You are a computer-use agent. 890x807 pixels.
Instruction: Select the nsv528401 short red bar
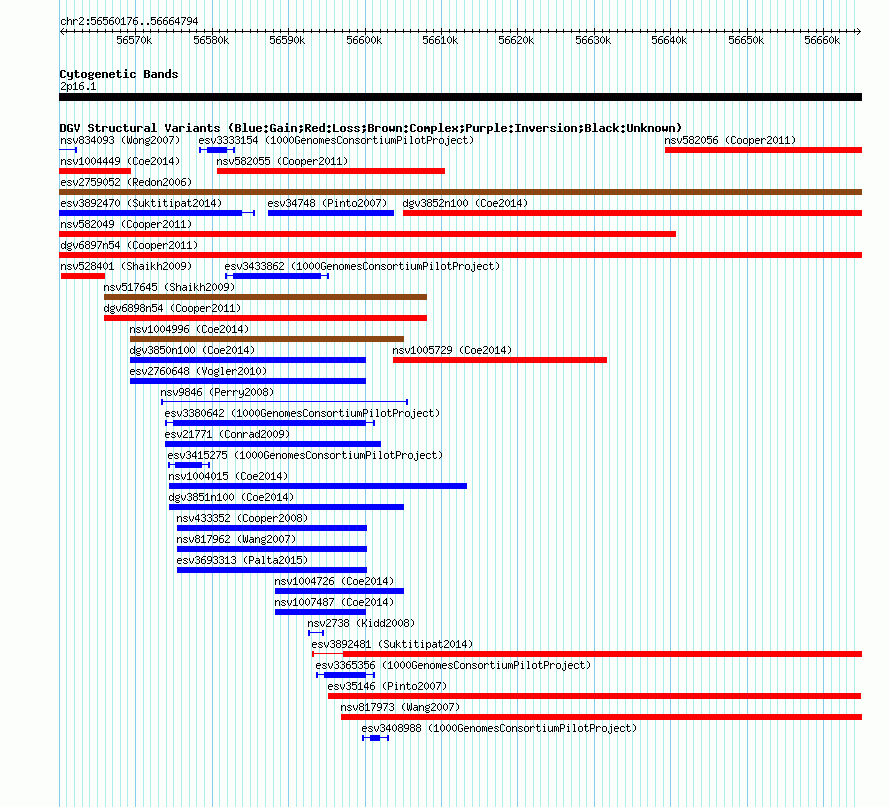click(83, 276)
